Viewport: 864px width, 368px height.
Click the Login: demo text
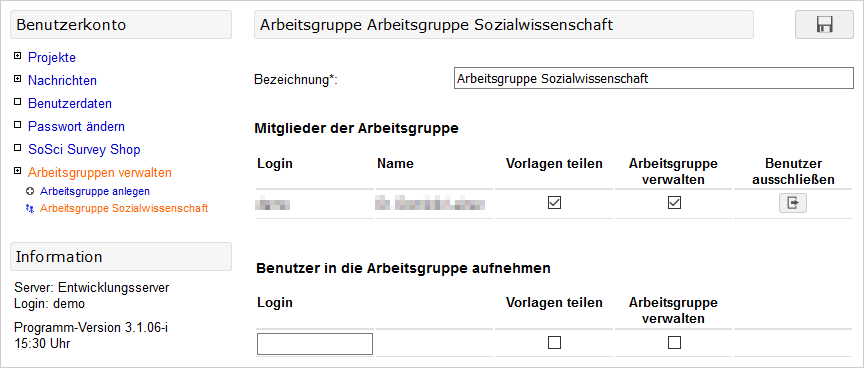(50, 304)
